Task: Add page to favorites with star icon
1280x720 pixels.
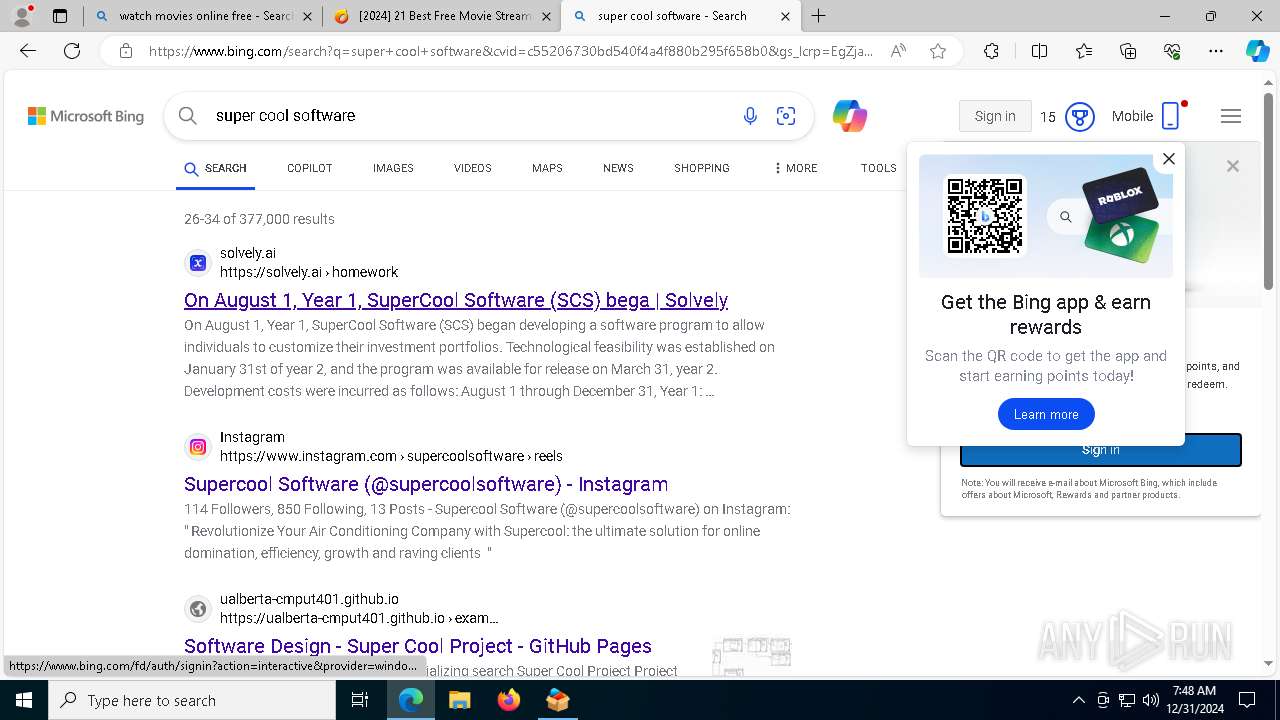Action: [x=938, y=51]
